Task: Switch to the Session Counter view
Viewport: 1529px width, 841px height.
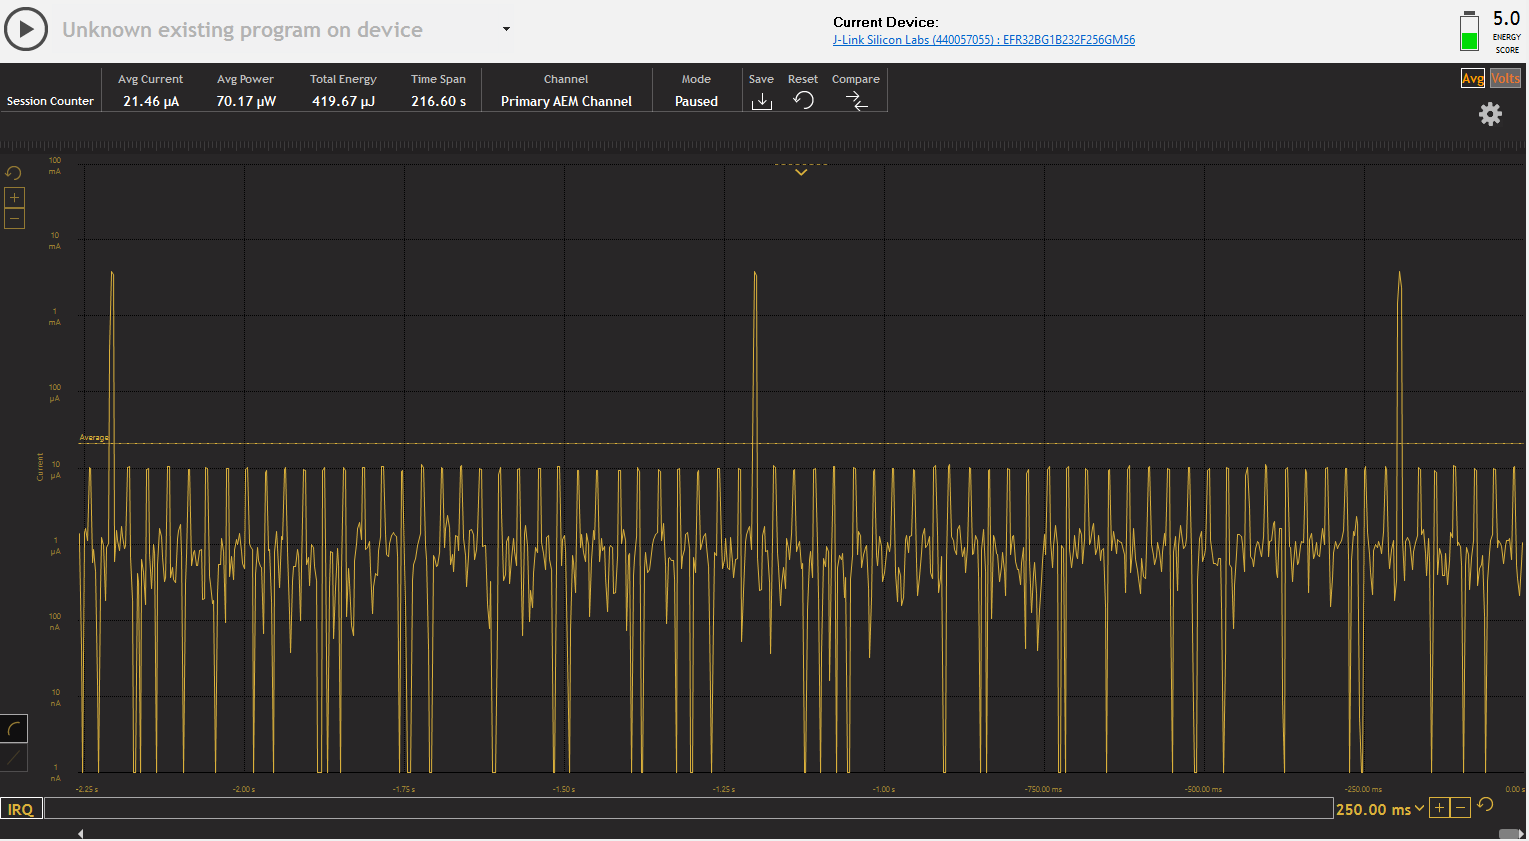Action: tap(50, 100)
